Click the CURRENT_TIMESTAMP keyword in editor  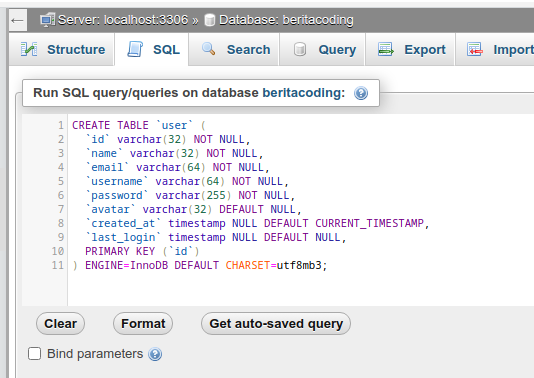tap(370, 223)
